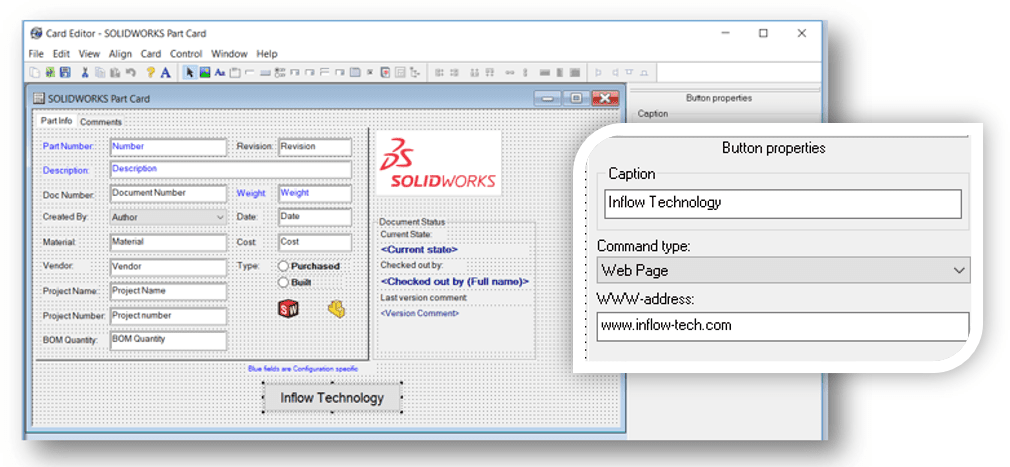The height and width of the screenshot is (467, 1010).
Task: Select the tree-structure control tool icon
Action: (414, 73)
